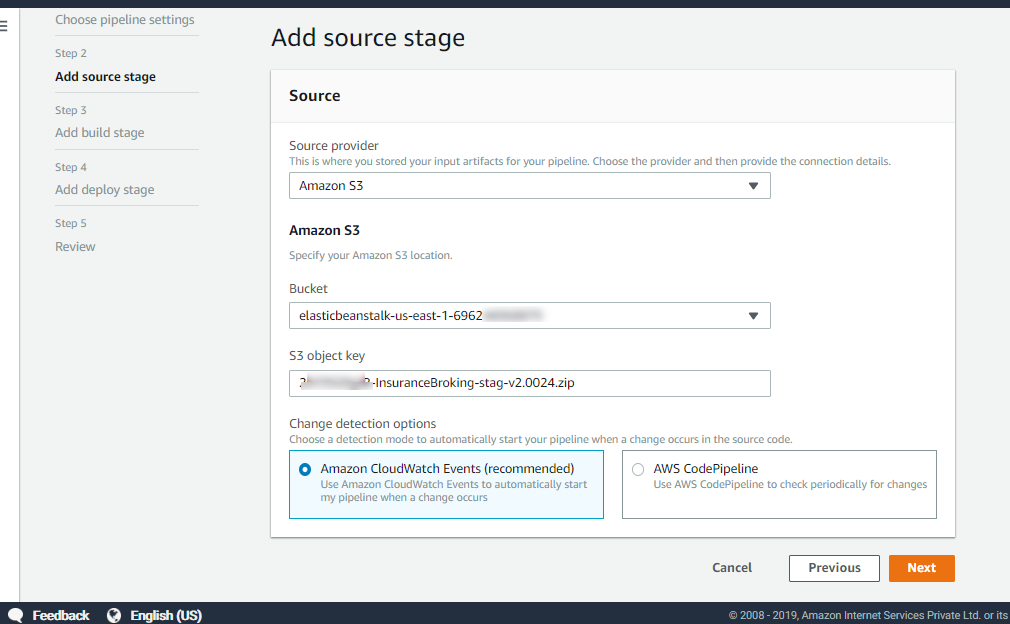Open Add deploy stage step
This screenshot has height=624, width=1010.
pyautogui.click(x=105, y=190)
